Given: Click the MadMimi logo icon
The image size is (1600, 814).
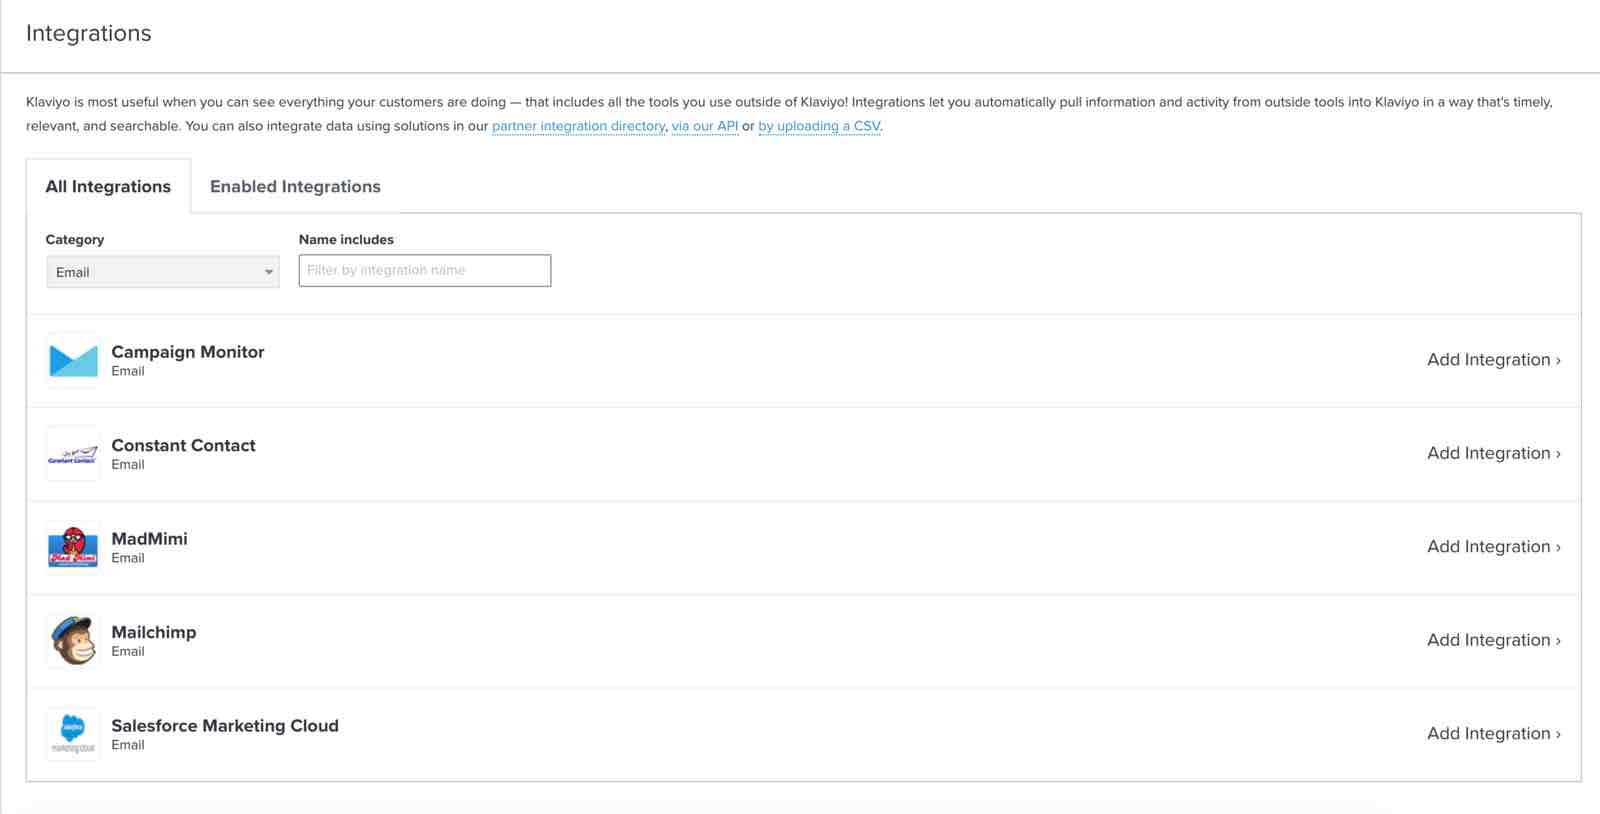Looking at the screenshot, I should pos(73,547).
